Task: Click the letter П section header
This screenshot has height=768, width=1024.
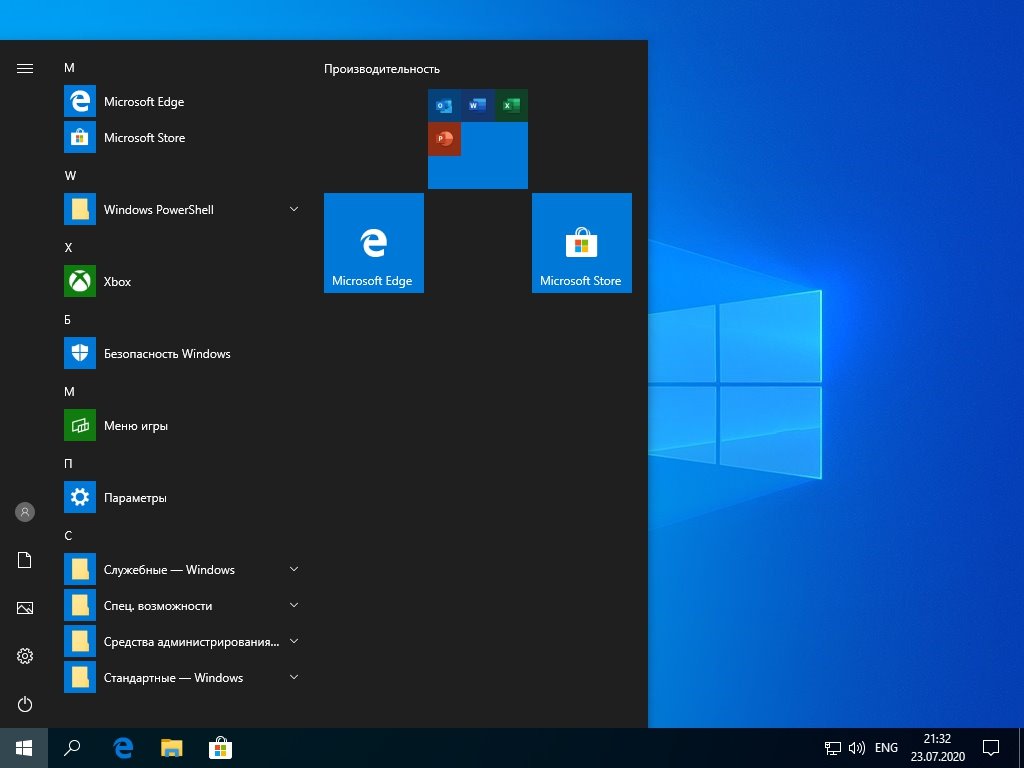Action: coord(69,464)
